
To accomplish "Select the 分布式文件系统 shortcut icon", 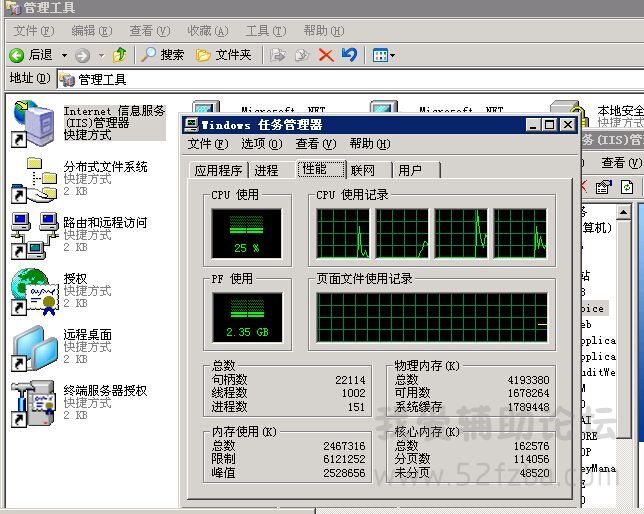I will (x=34, y=180).
